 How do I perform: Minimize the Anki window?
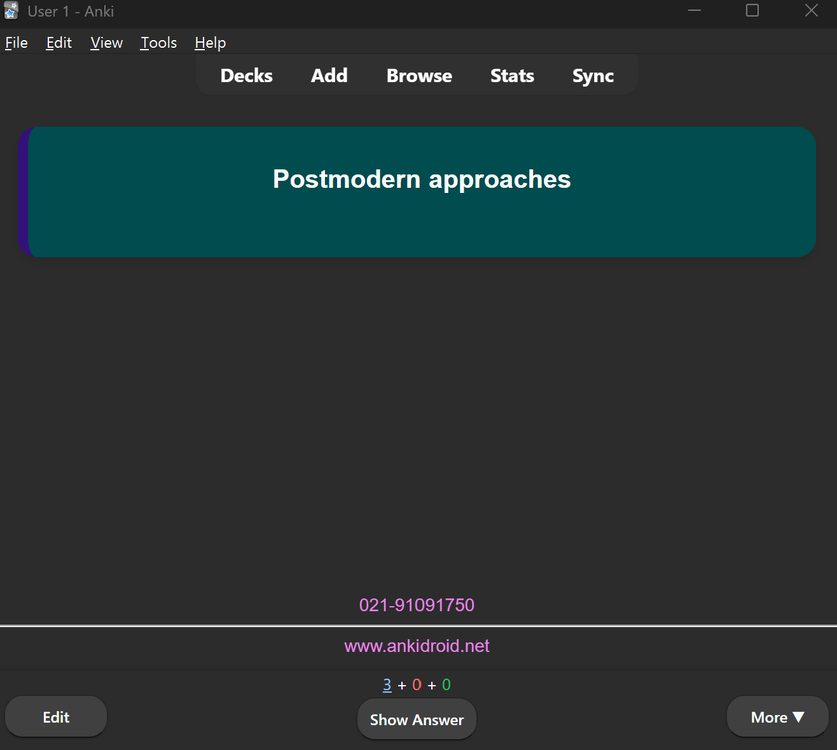(x=694, y=11)
